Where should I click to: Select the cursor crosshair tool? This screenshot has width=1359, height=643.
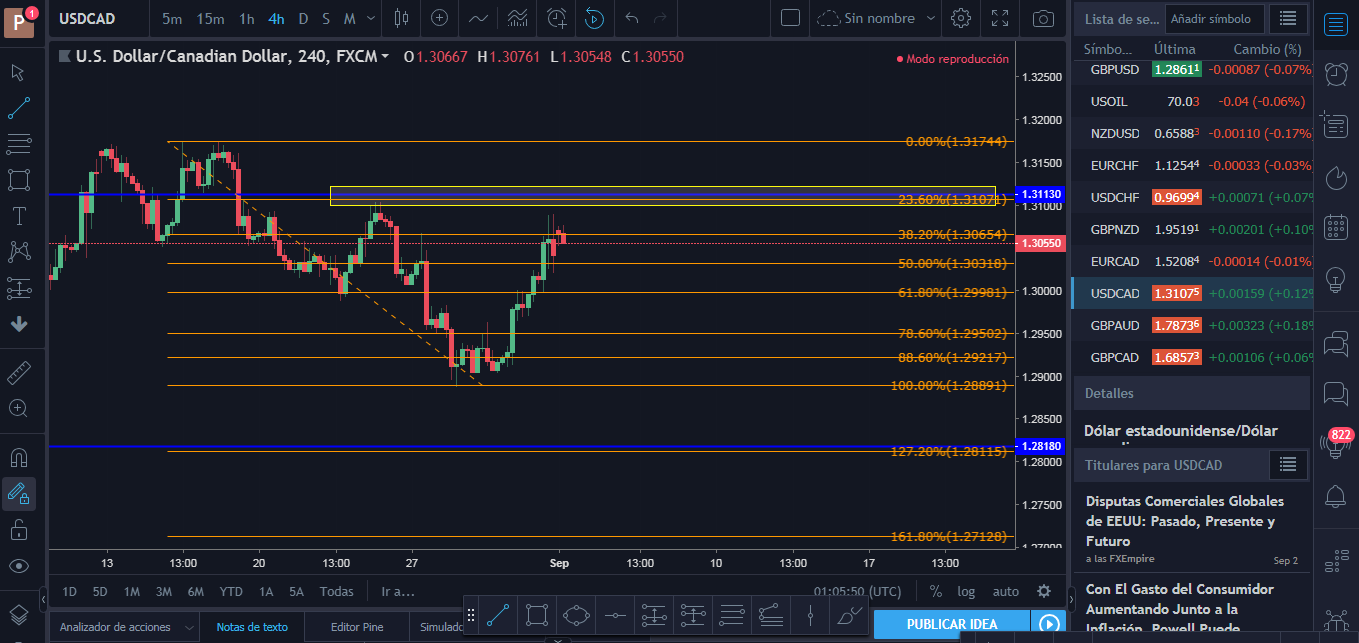[18, 72]
